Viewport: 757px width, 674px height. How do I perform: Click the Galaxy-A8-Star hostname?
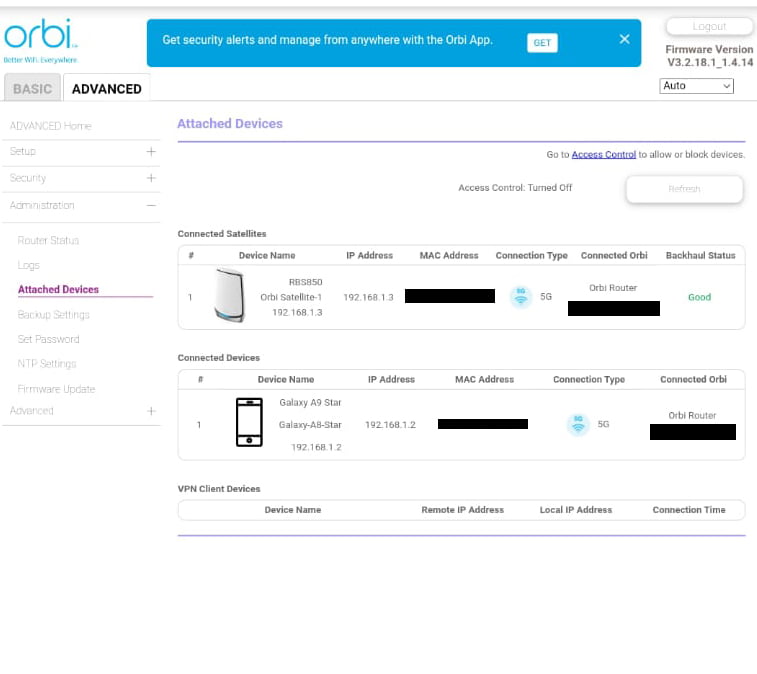pos(310,425)
